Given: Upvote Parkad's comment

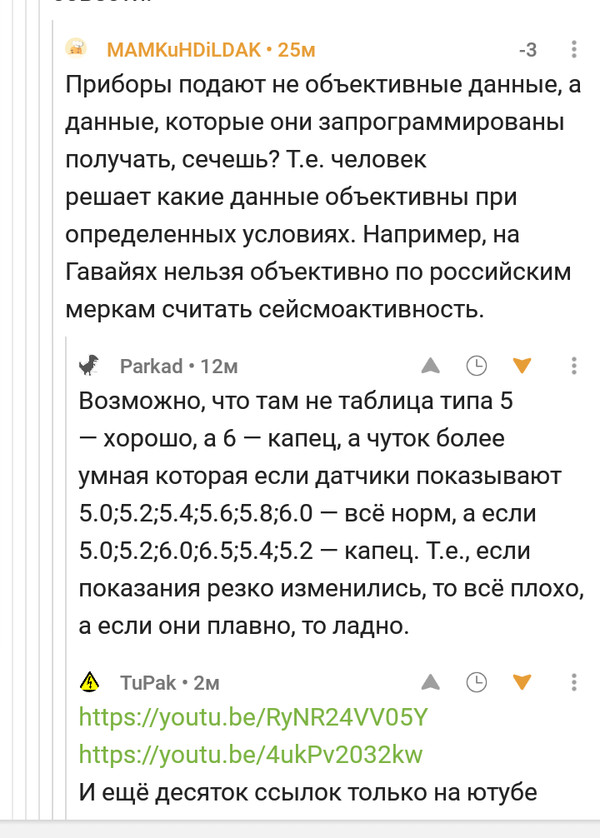Looking at the screenshot, I should coord(430,366).
